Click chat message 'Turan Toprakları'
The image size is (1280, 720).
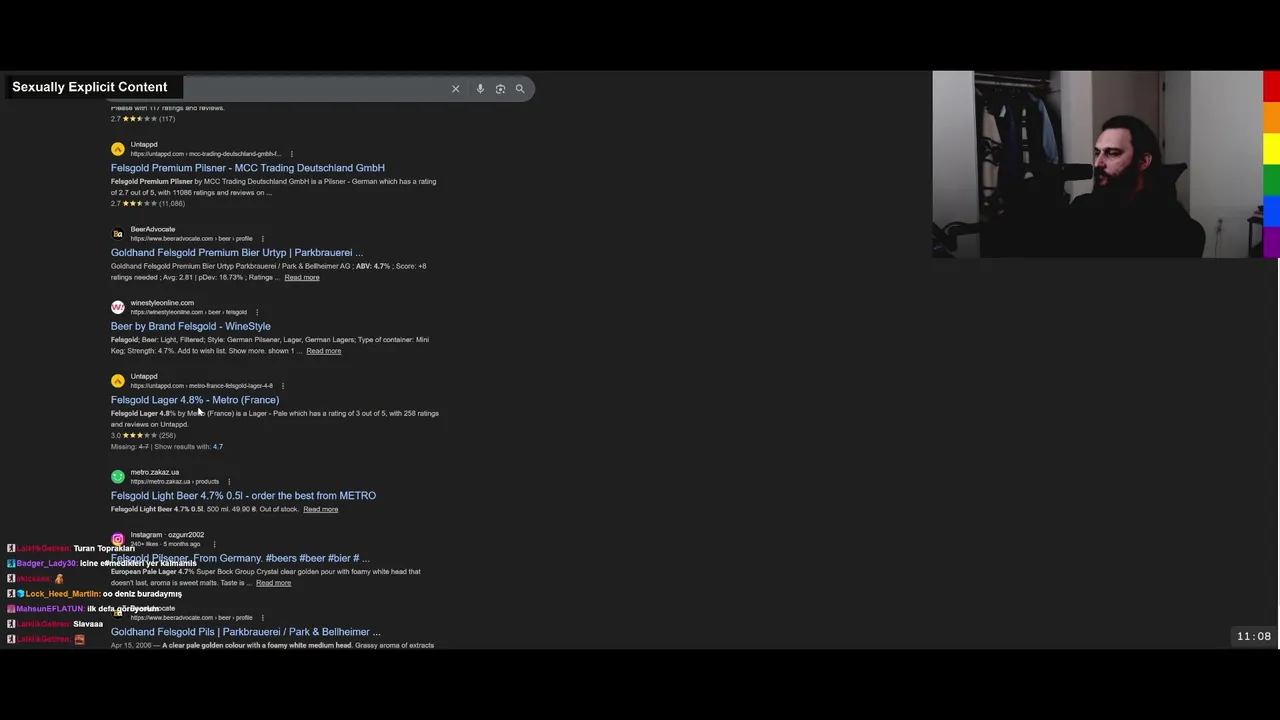pos(104,549)
